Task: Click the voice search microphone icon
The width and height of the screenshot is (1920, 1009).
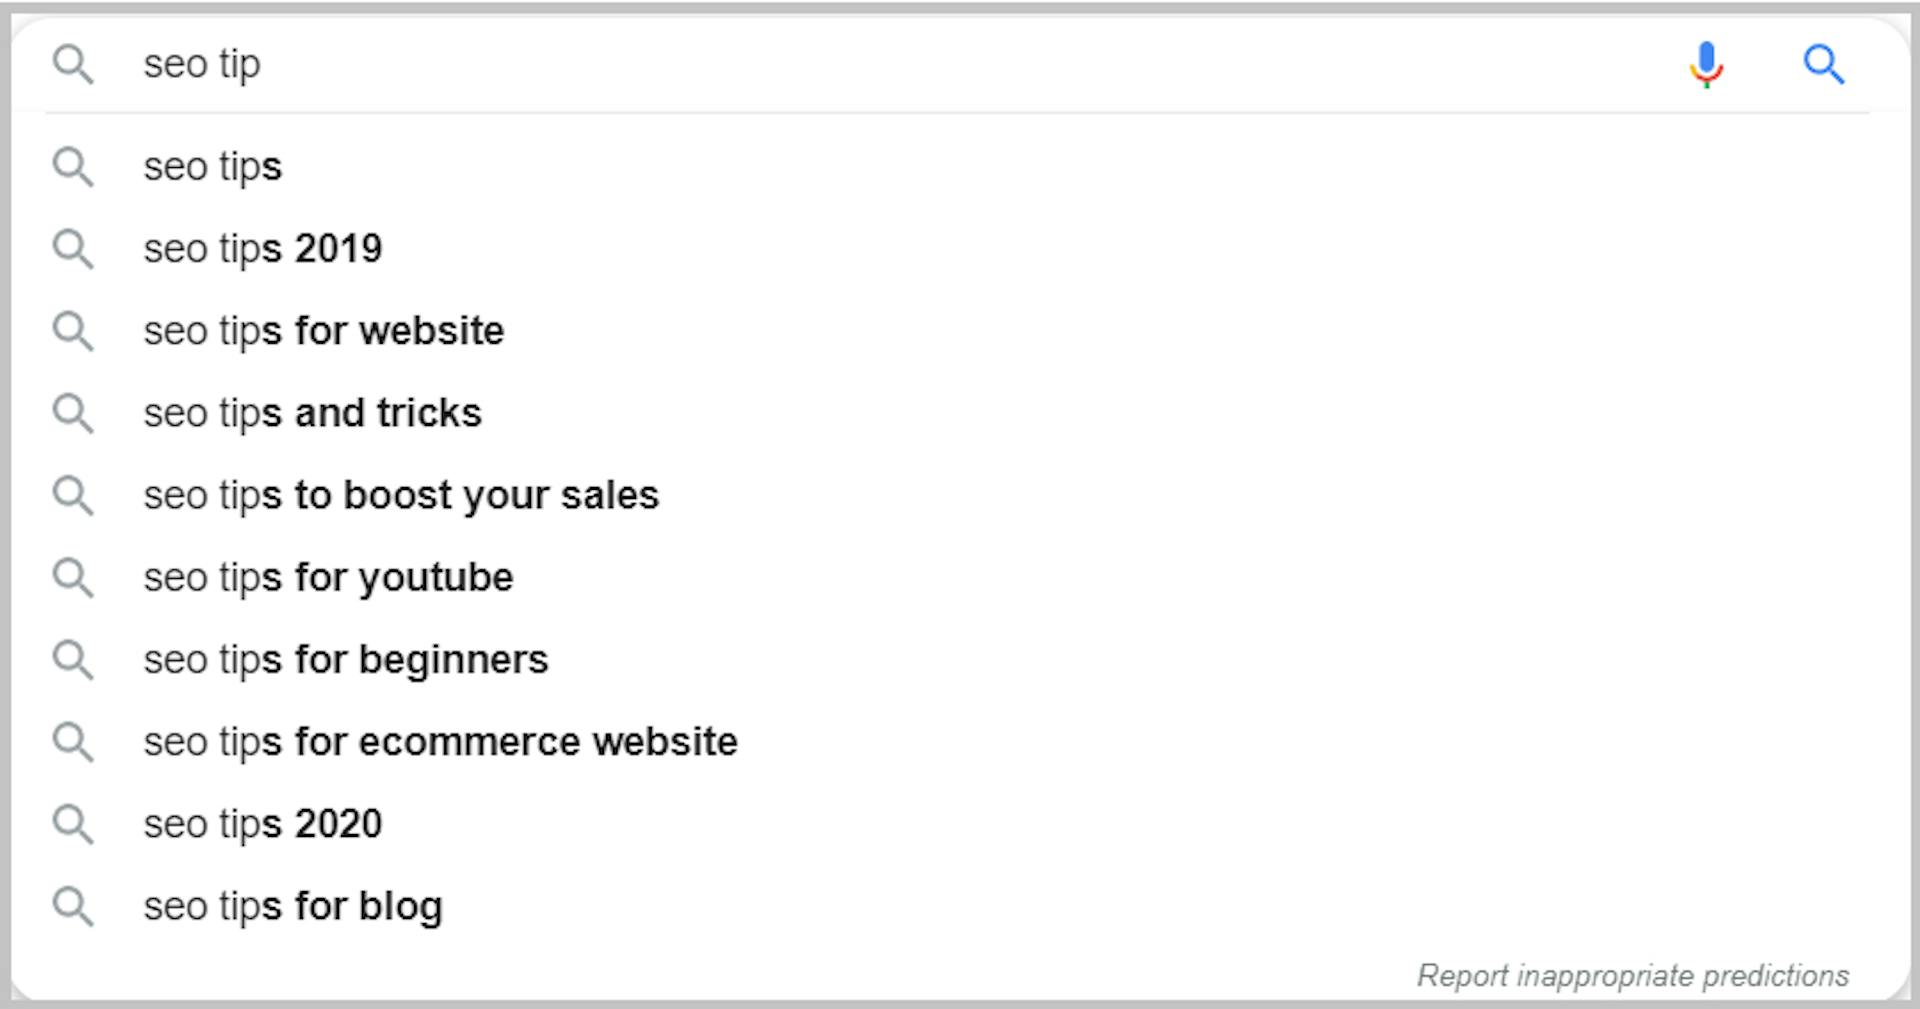Action: click(x=1706, y=65)
